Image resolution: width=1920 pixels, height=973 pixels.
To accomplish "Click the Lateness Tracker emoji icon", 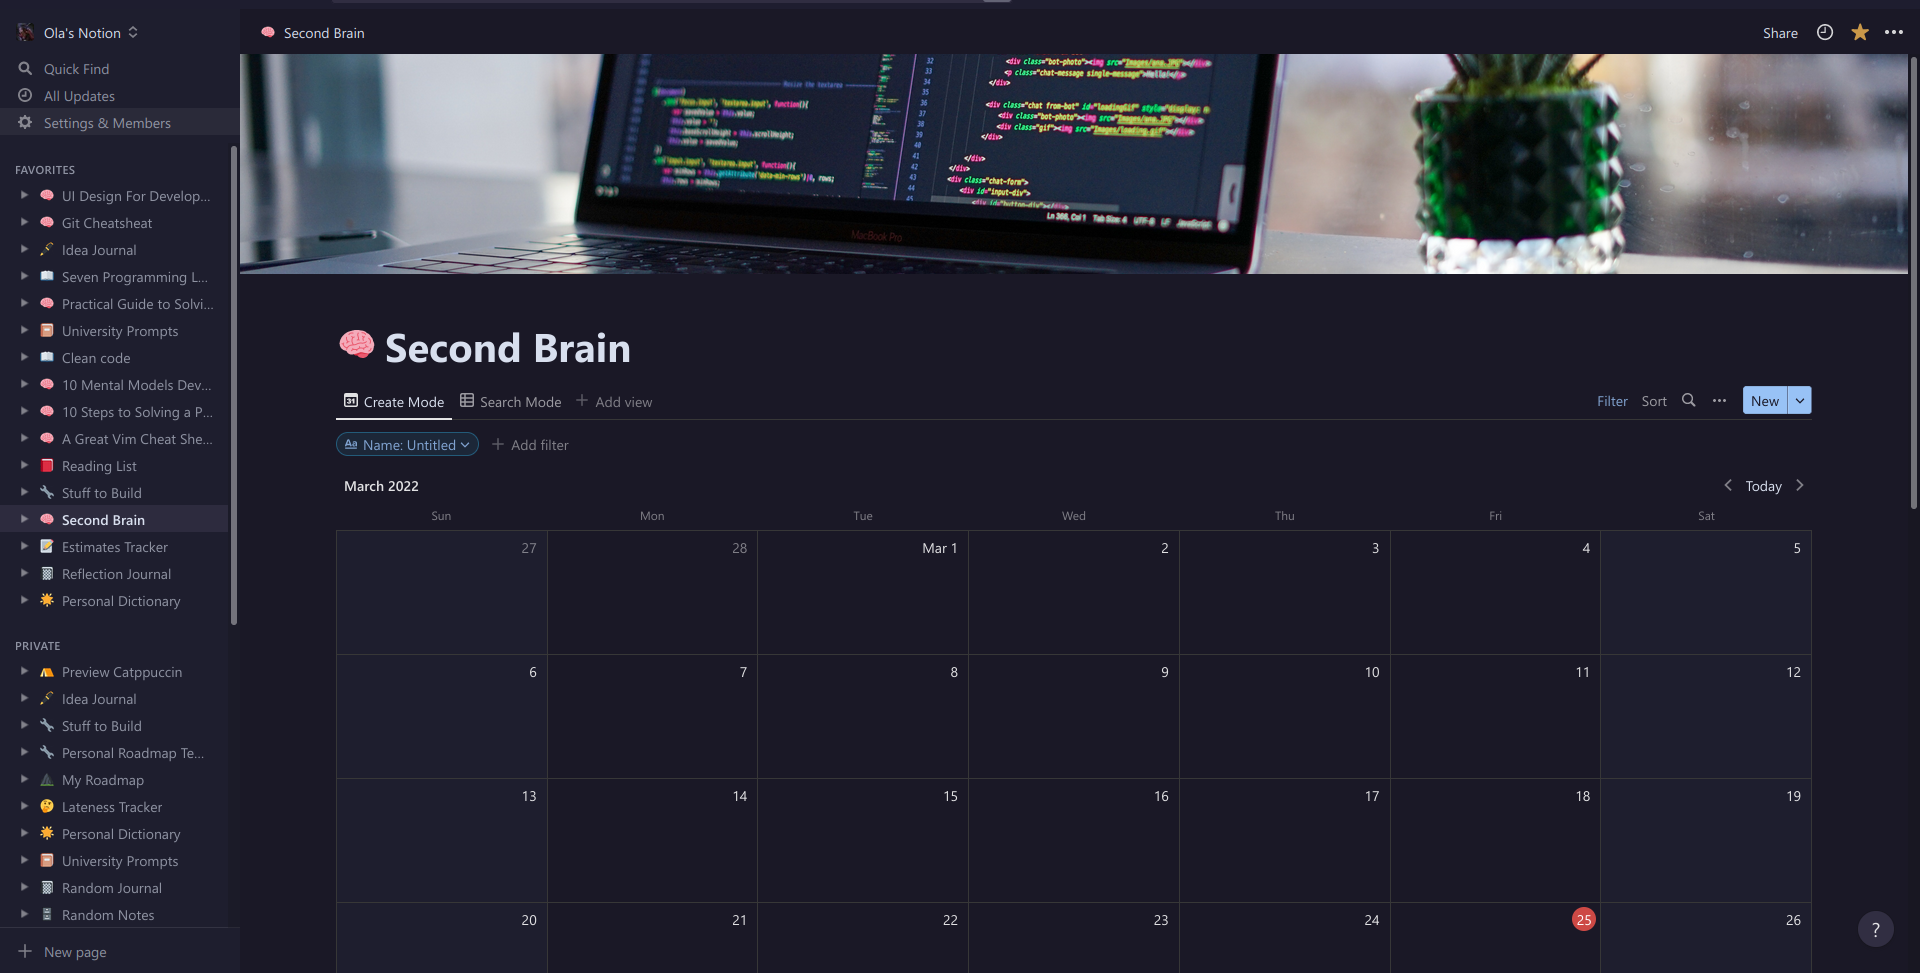I will click(47, 806).
